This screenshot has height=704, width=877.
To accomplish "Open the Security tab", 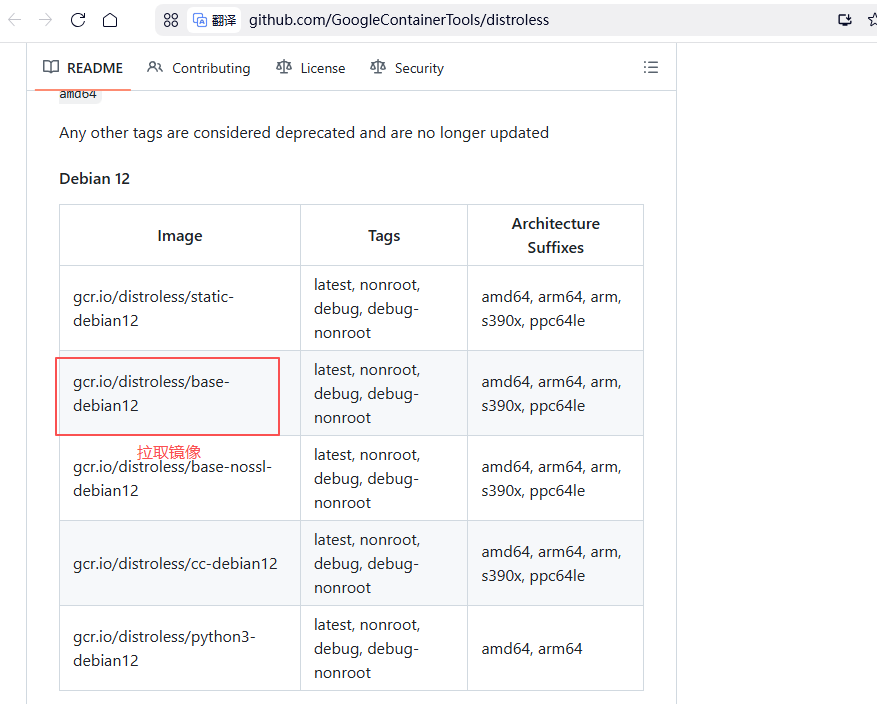I will (x=407, y=68).
